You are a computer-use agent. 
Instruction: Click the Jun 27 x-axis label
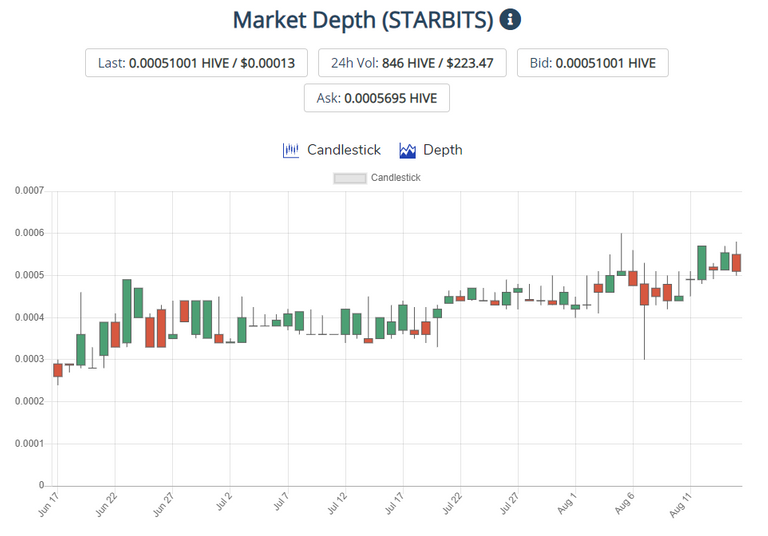164,505
